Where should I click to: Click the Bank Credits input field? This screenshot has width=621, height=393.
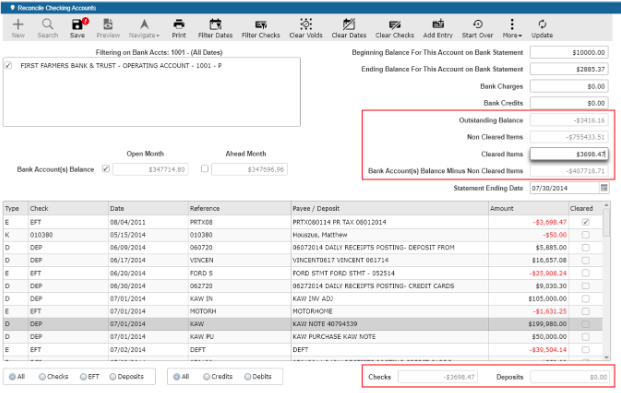click(569, 103)
